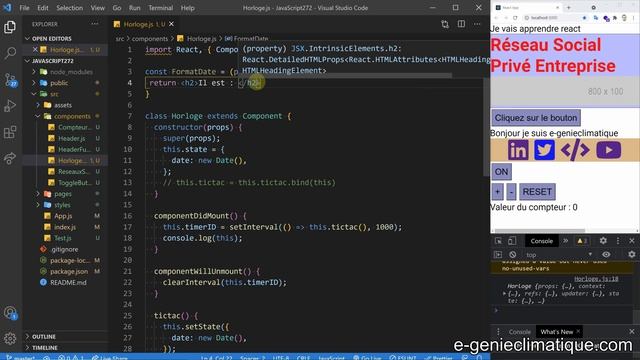Open JavaScript context dropdown labeled top

point(559,254)
